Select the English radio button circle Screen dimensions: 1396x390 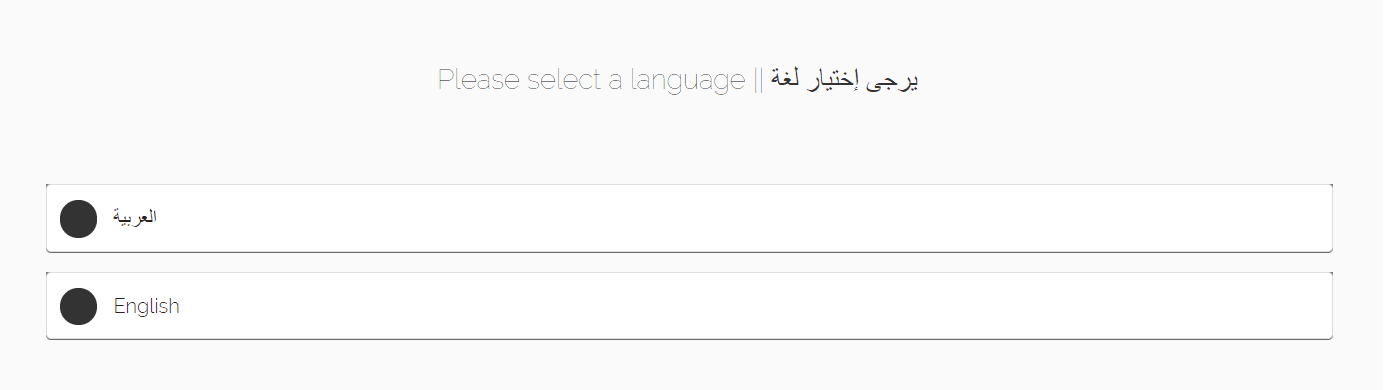coord(78,306)
